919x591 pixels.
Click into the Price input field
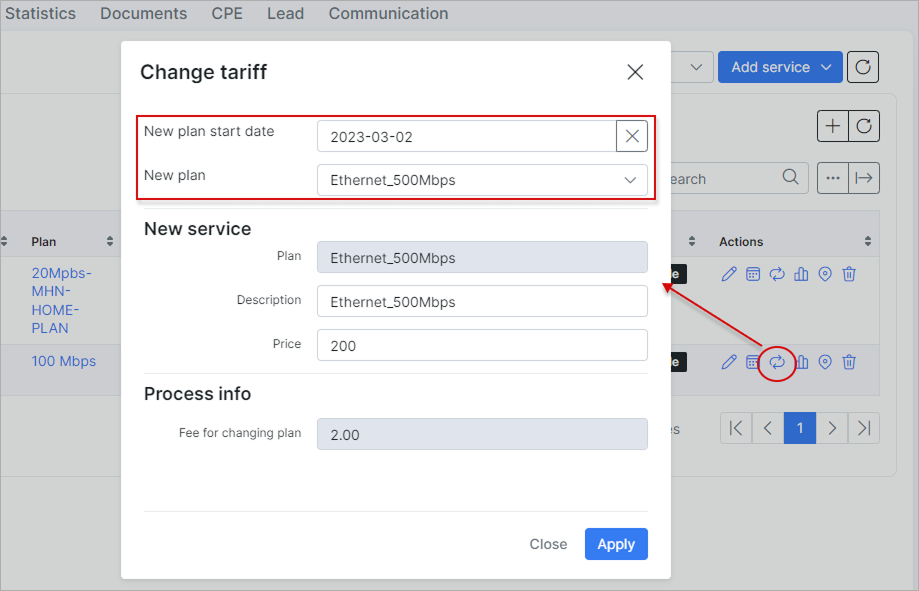pos(482,345)
